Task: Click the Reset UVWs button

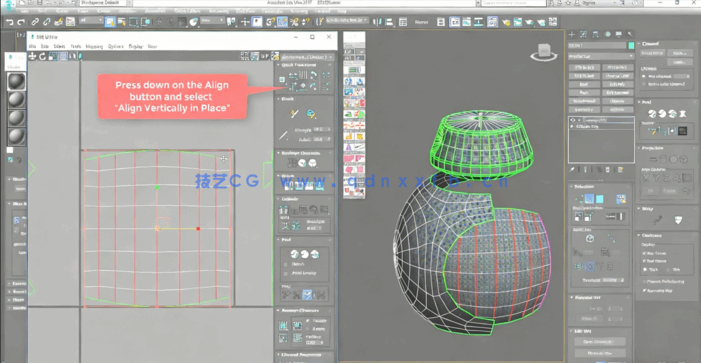Action: click(653, 53)
